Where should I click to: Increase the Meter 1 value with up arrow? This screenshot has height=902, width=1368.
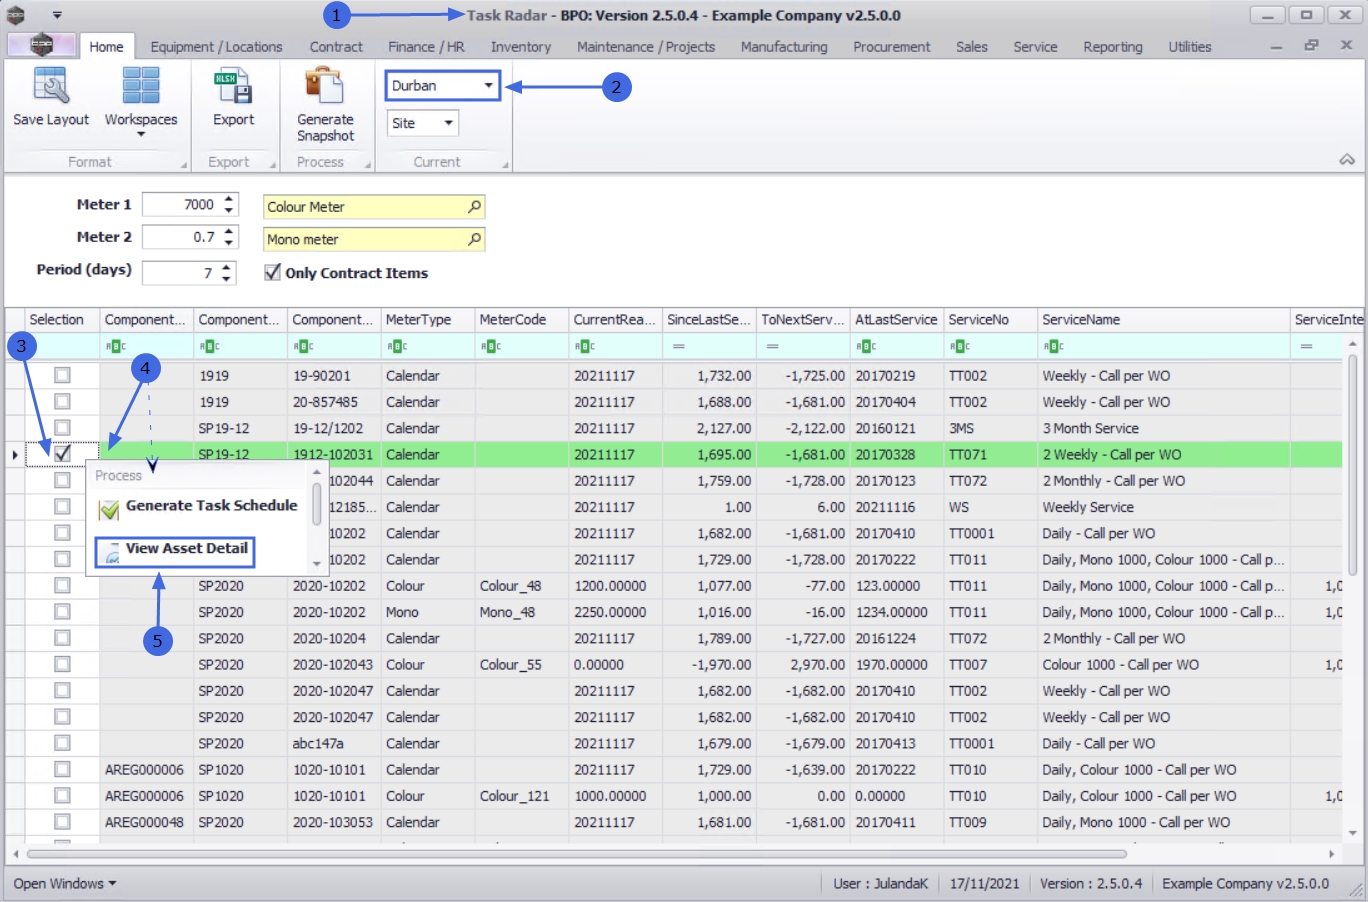click(x=229, y=199)
